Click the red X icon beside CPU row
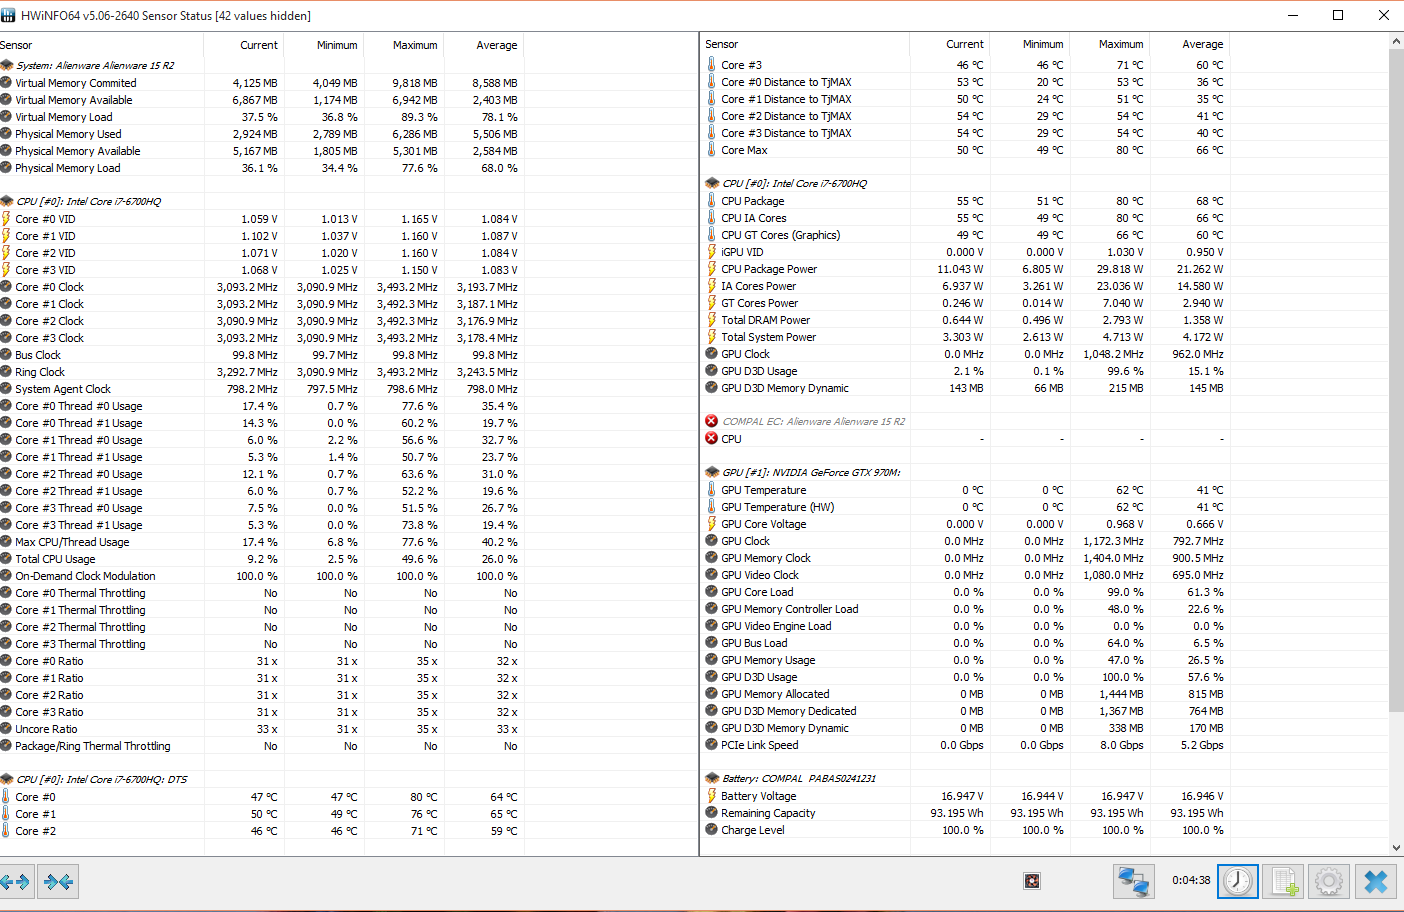The width and height of the screenshot is (1404, 912). pyautogui.click(x=712, y=438)
